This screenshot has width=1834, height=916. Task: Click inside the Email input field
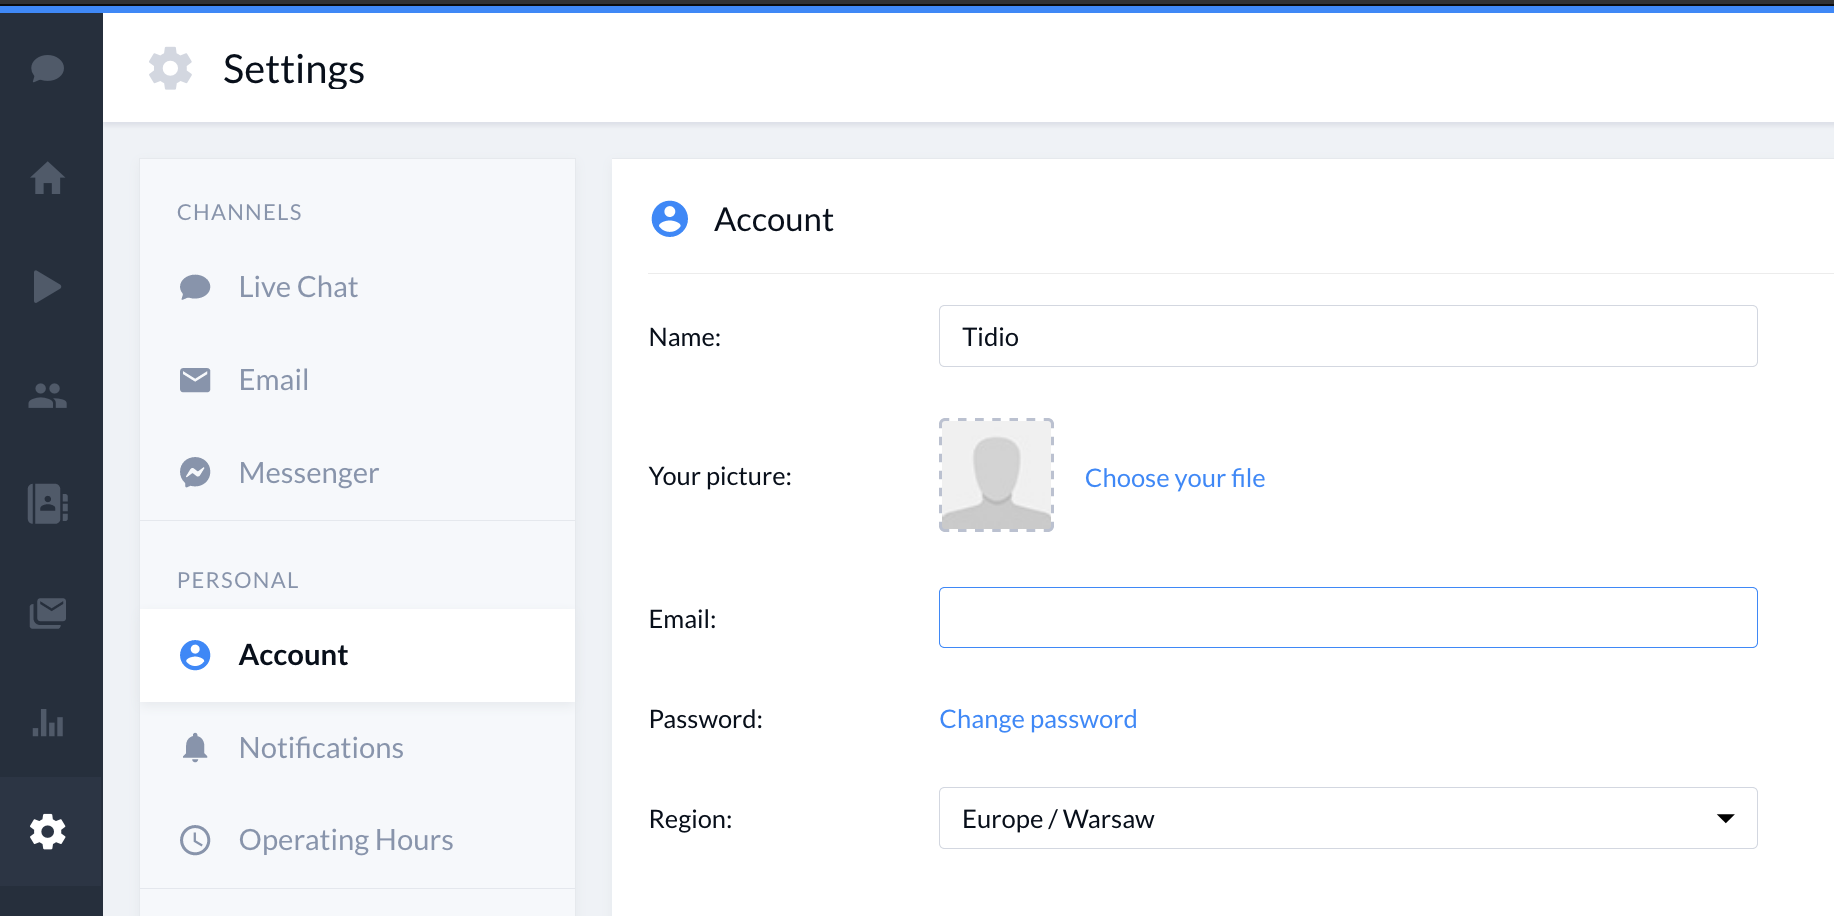pyautogui.click(x=1348, y=617)
